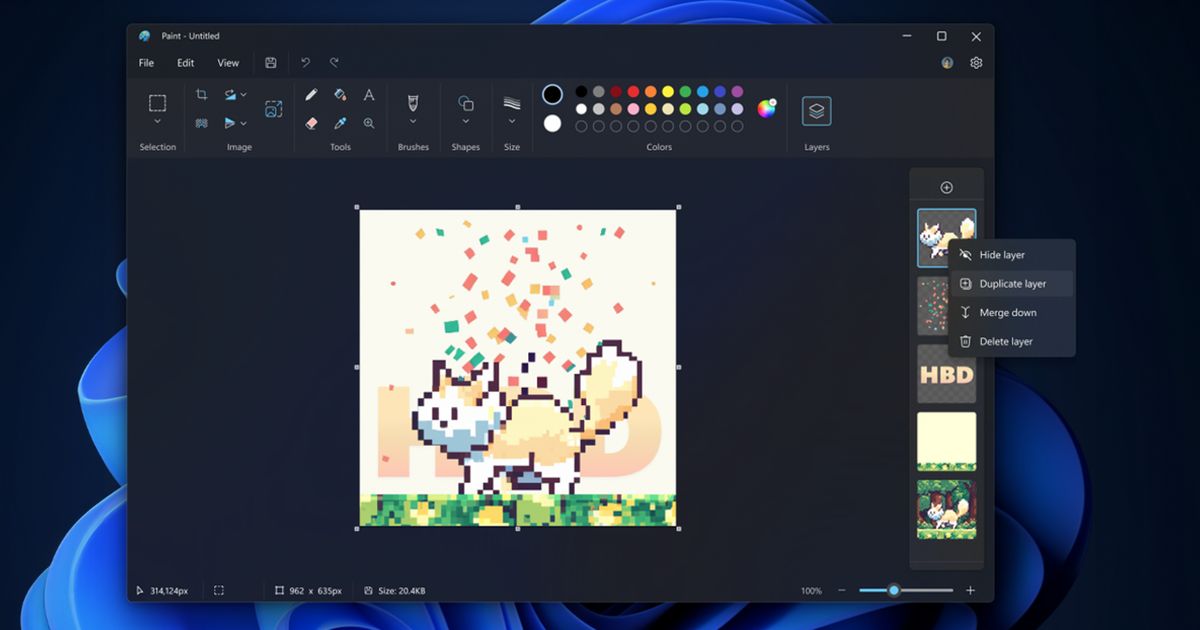Choose Delete layer from context menu
This screenshot has height=630, width=1200.
1011,342
